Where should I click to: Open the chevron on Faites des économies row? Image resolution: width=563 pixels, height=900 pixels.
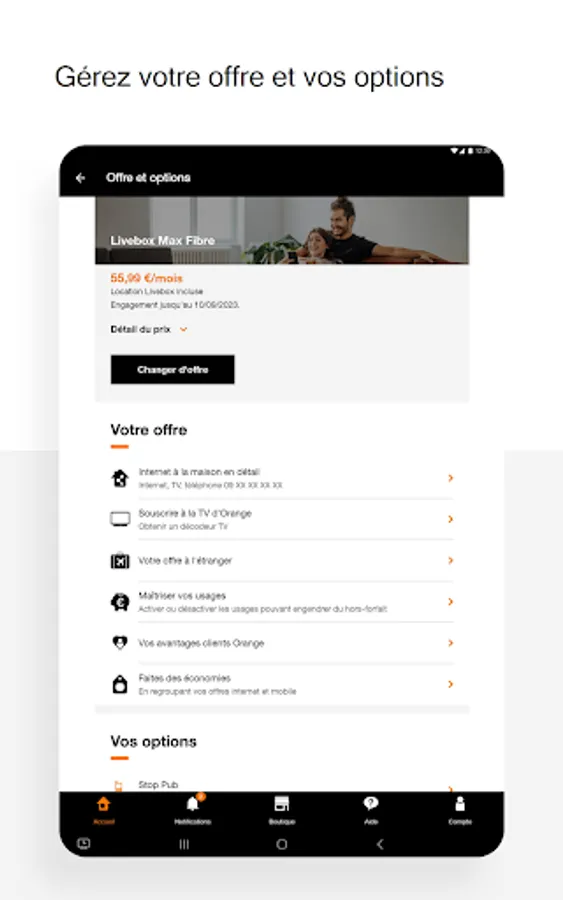(x=451, y=684)
